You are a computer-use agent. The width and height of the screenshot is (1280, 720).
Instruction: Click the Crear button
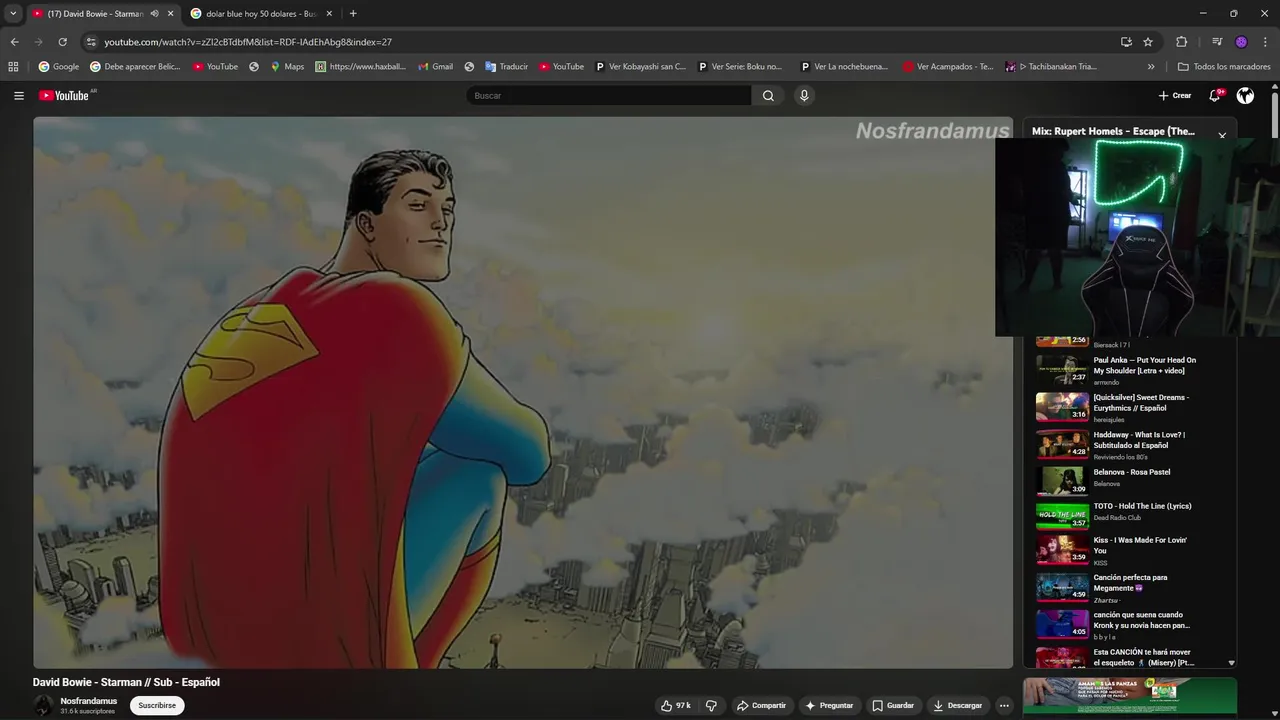(x=1175, y=96)
